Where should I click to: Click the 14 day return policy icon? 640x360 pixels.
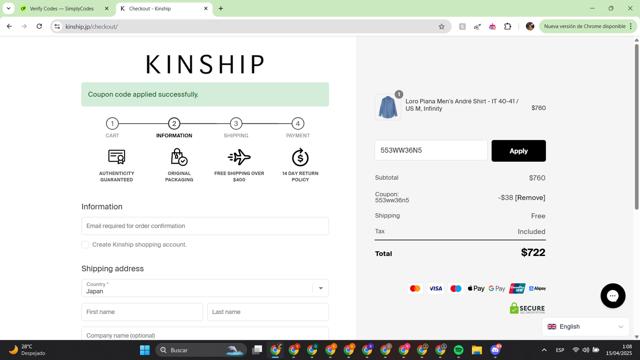coord(300,157)
